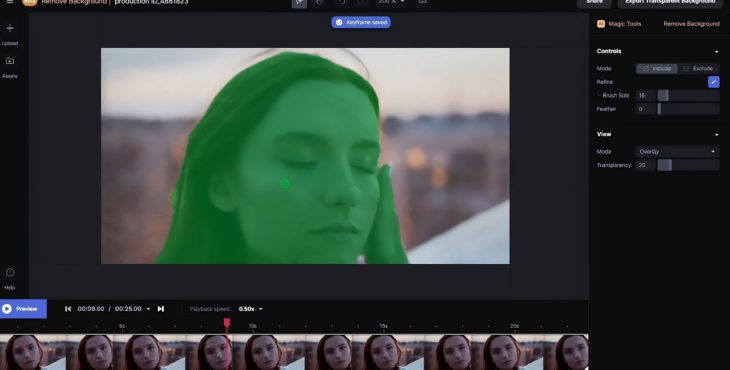This screenshot has height=370, width=730.
Task: Jump to the end with skip-forward icon
Action: [x=161, y=309]
